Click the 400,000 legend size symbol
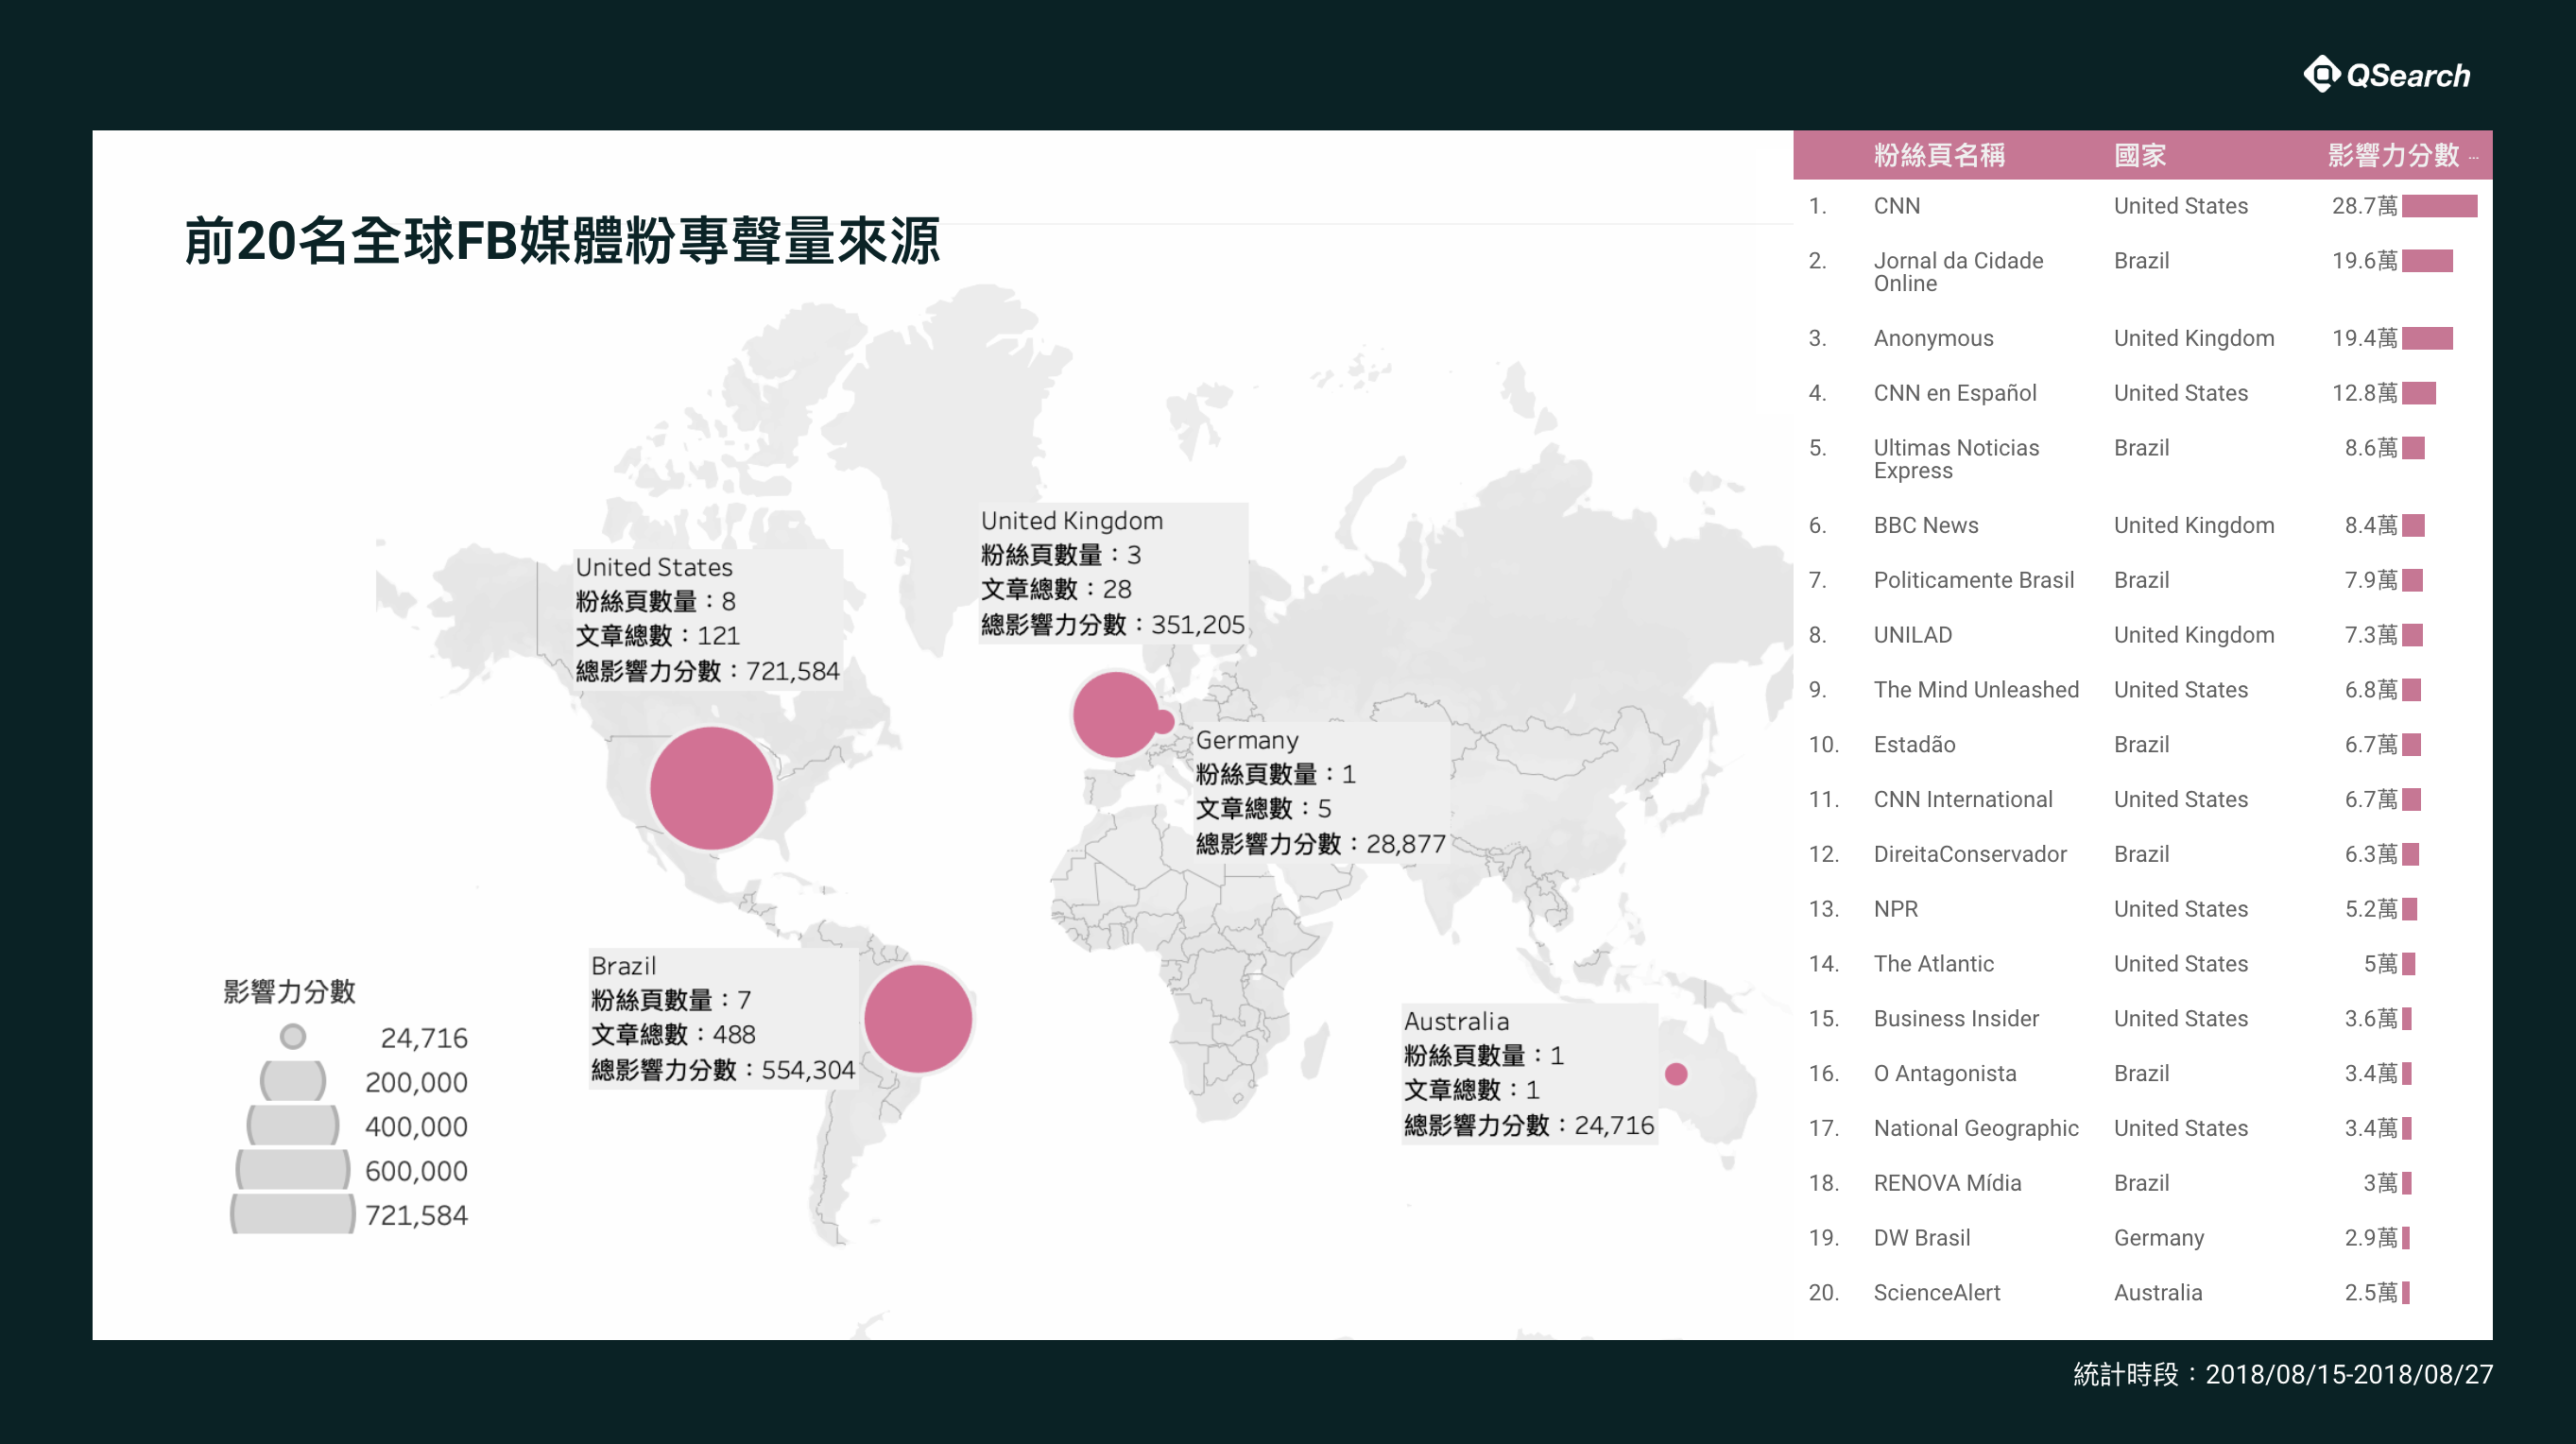2576x1444 pixels. 292,1125
